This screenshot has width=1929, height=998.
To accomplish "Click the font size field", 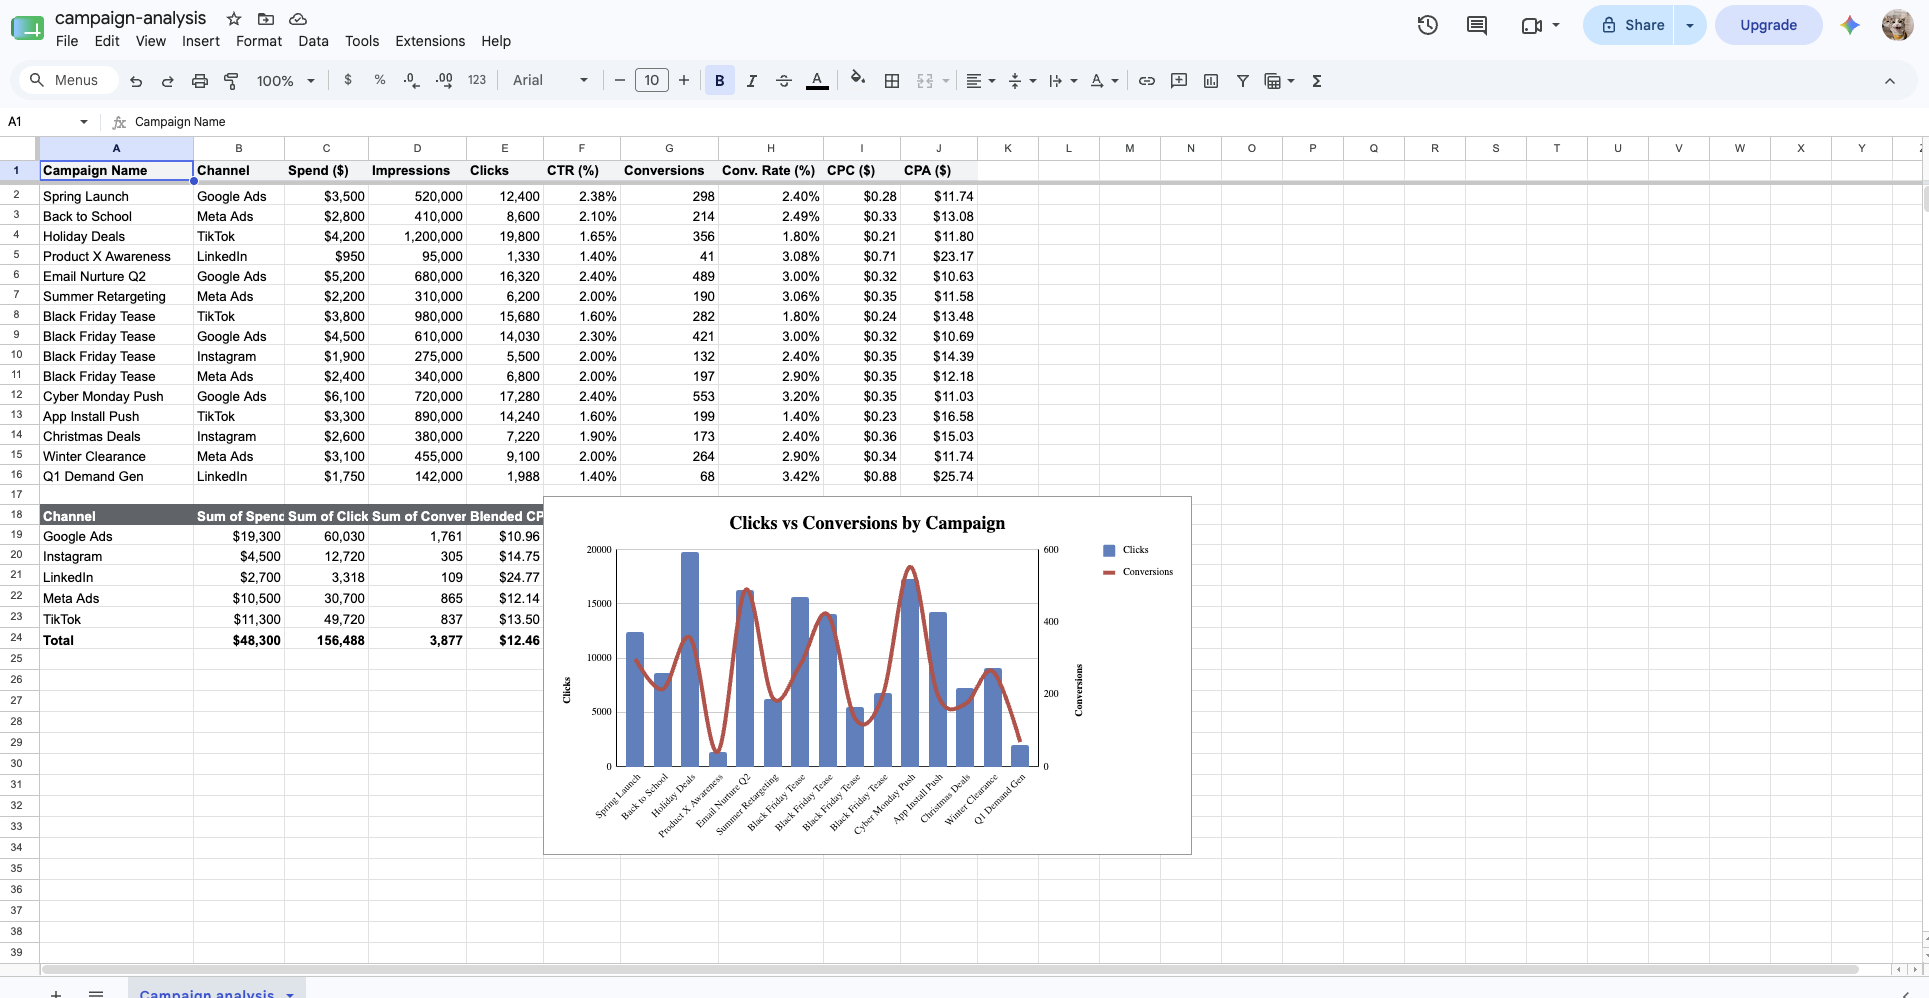I will click(x=652, y=80).
